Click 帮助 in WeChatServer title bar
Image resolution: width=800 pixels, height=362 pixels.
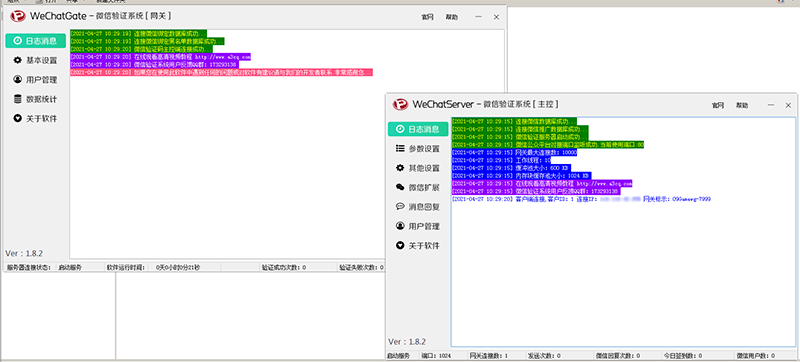(x=742, y=106)
